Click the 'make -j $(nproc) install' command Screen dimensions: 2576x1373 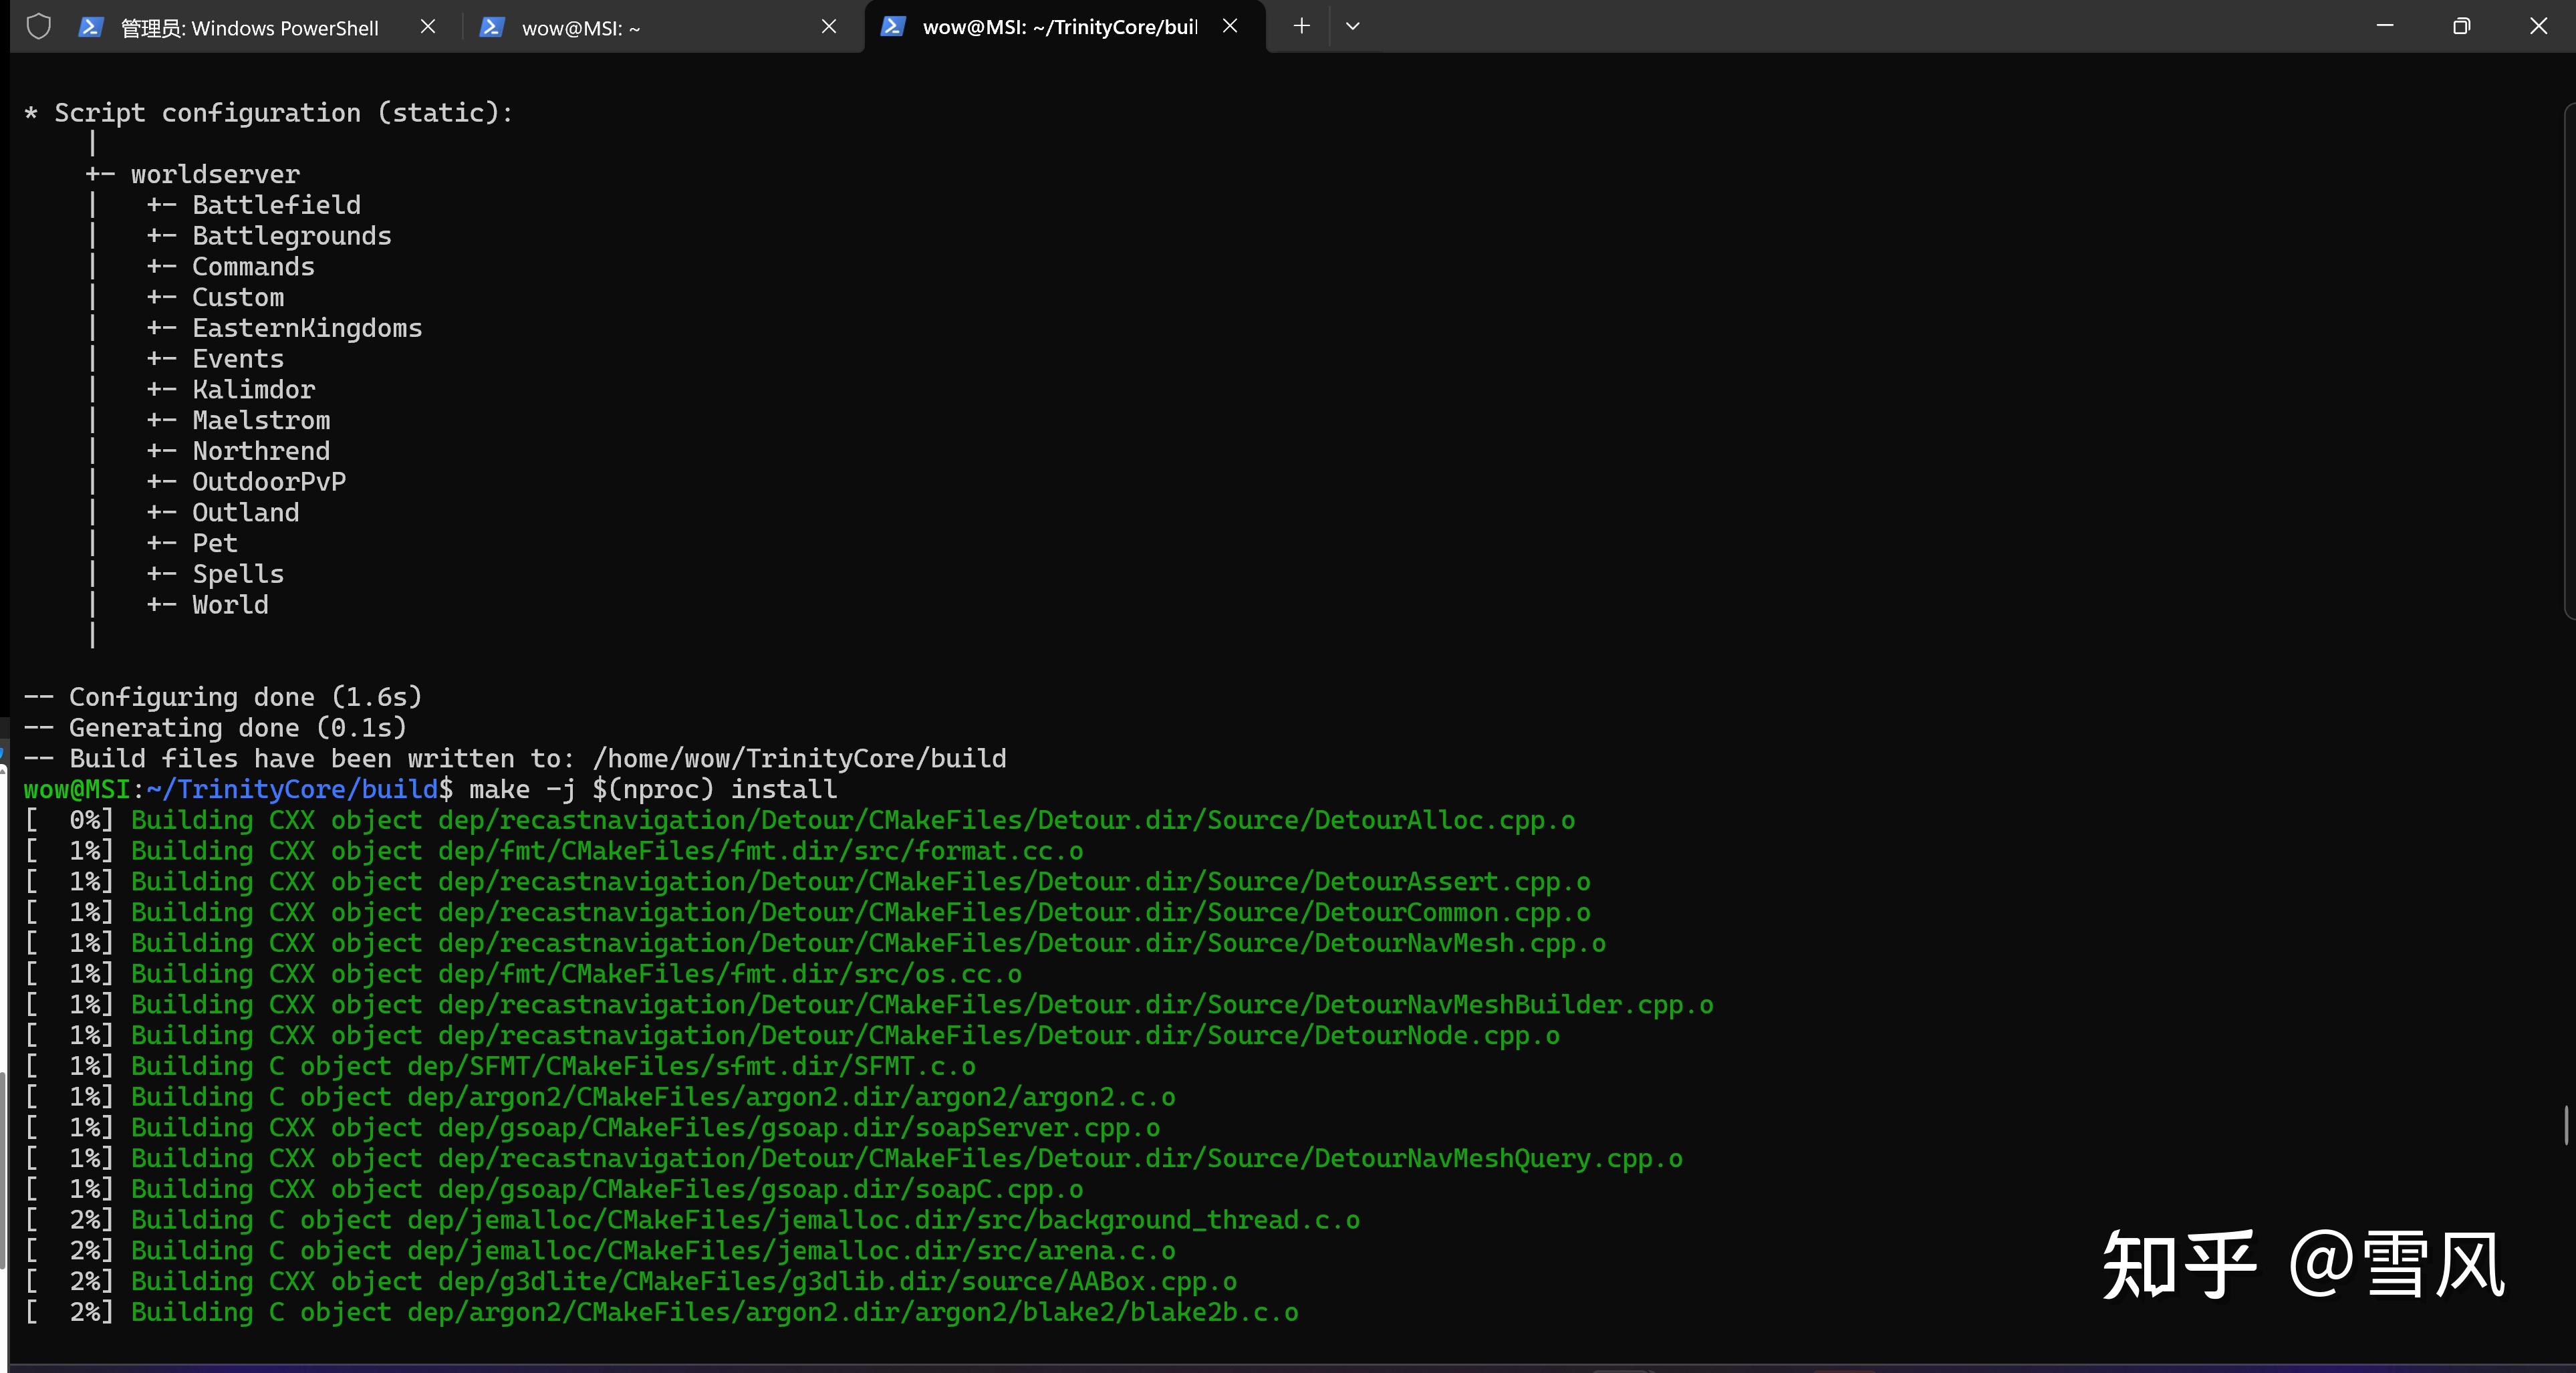(653, 790)
